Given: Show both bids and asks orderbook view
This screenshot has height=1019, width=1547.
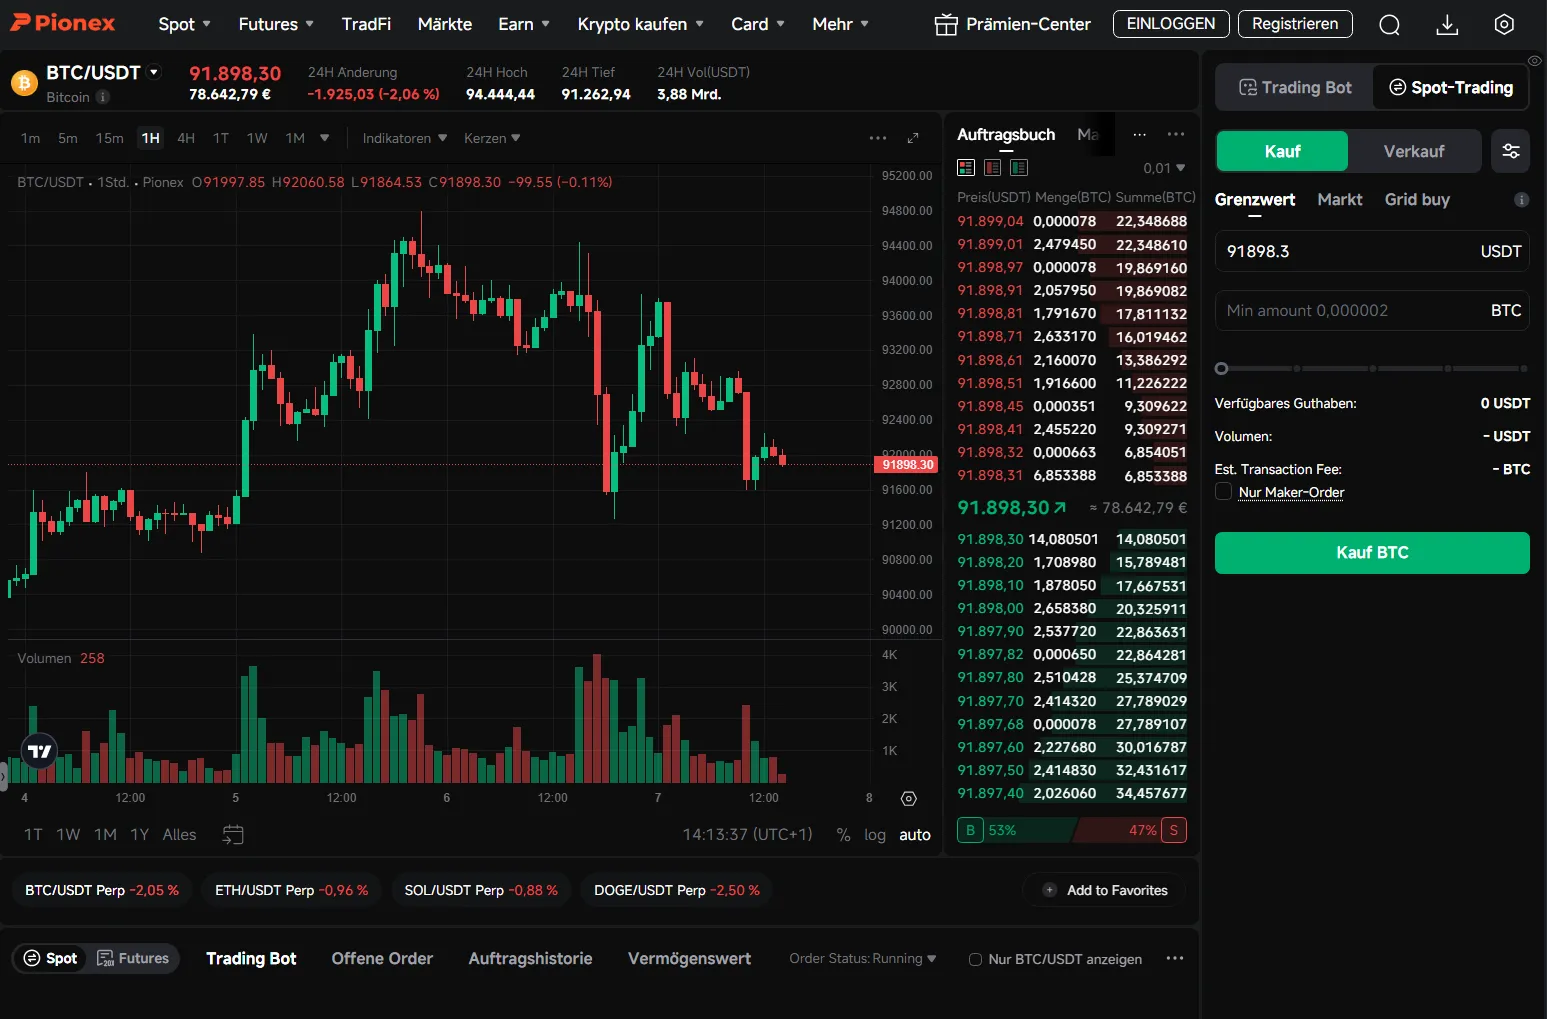Looking at the screenshot, I should (x=966, y=167).
